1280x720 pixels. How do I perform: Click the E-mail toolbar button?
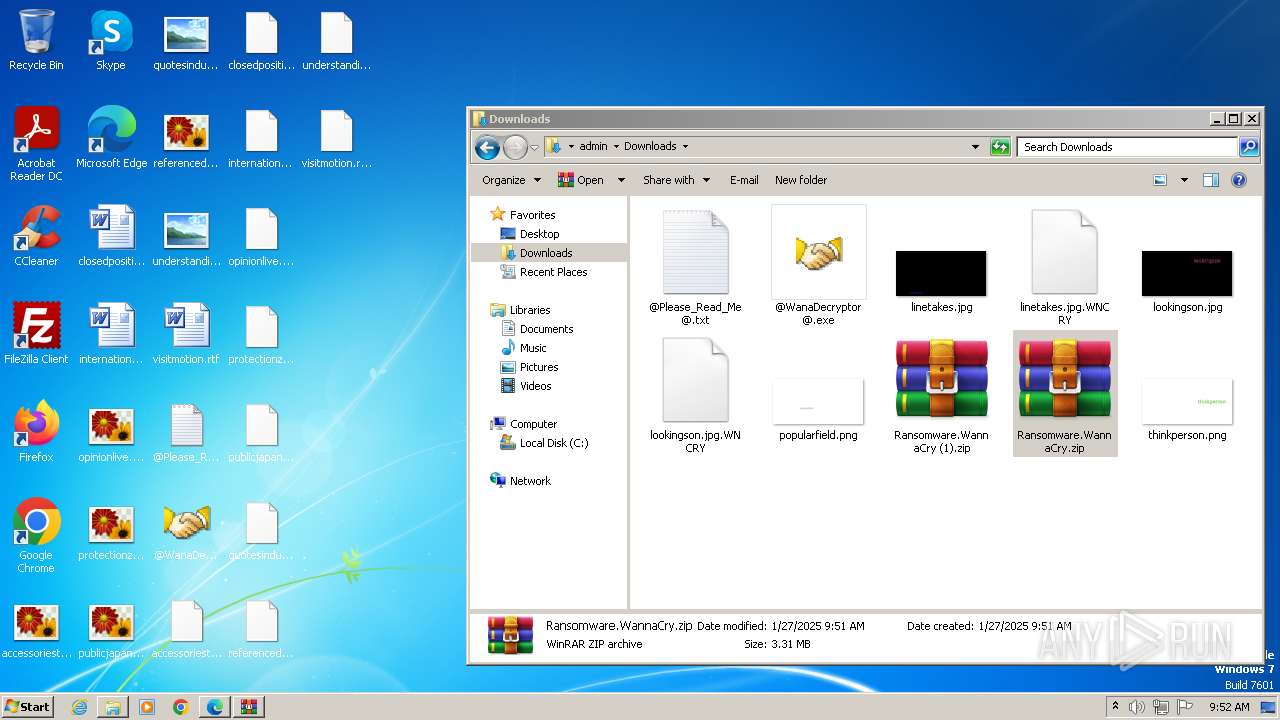(744, 180)
